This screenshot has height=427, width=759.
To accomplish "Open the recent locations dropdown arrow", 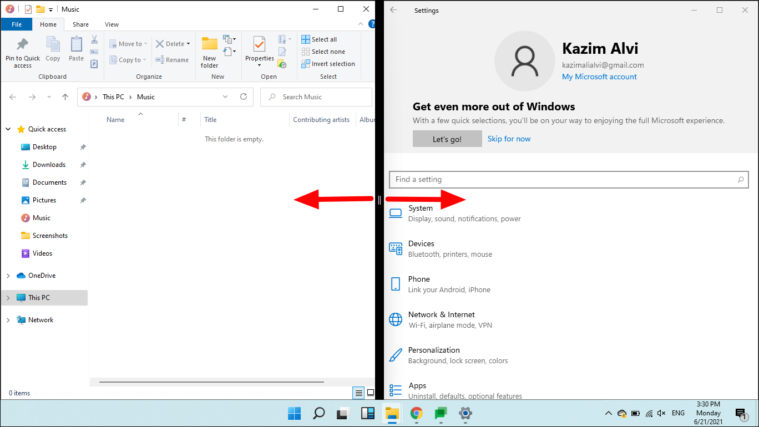I will [x=49, y=97].
